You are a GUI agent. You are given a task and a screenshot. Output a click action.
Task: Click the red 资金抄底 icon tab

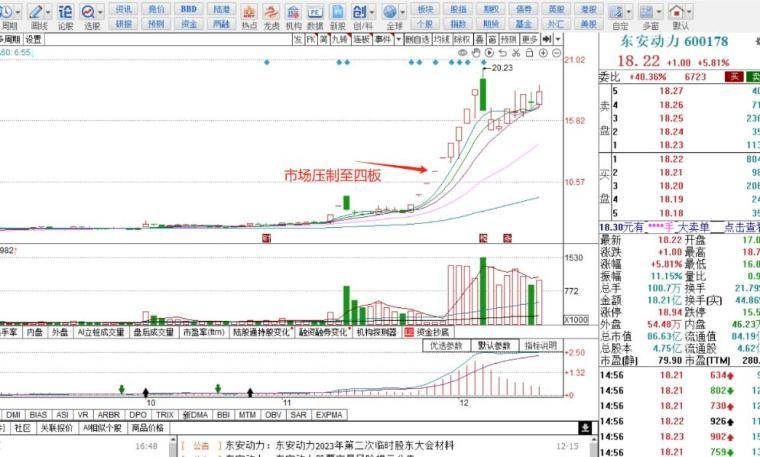(409, 332)
